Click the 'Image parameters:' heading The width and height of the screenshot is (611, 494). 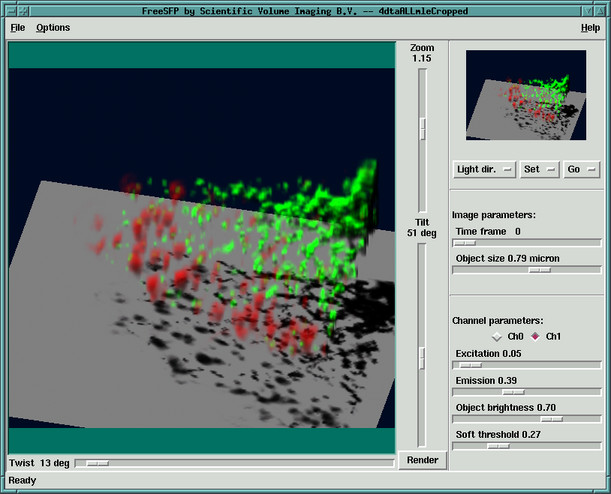point(494,215)
